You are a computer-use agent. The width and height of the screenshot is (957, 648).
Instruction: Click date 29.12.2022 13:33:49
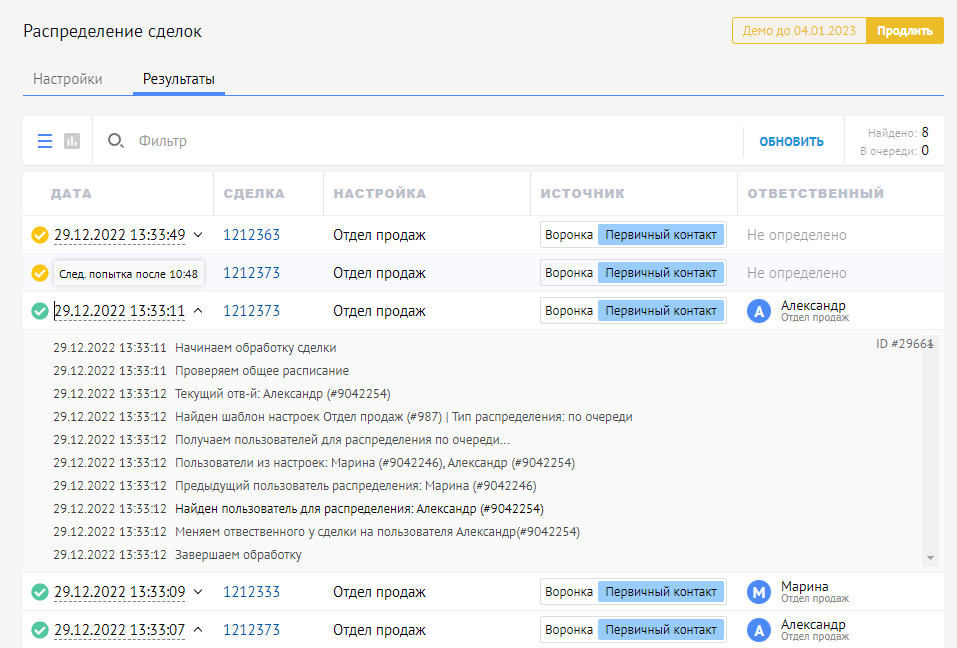tap(120, 235)
